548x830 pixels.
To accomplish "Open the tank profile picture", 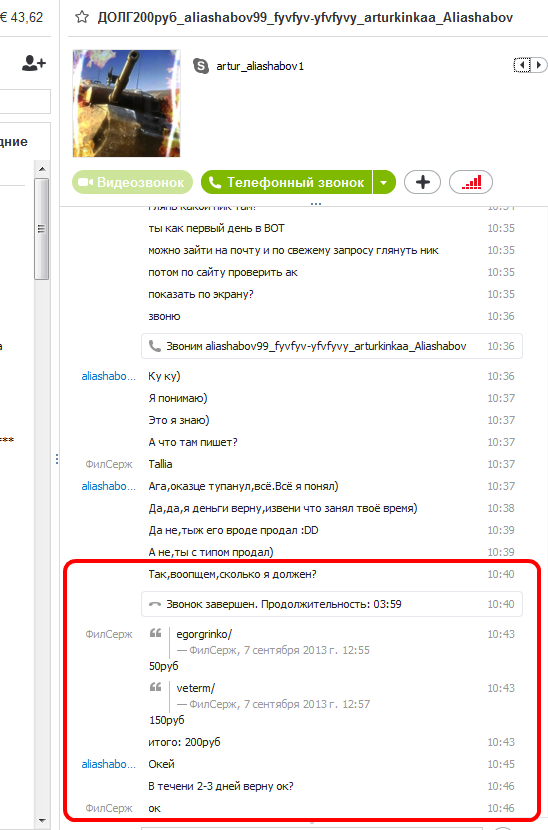I will click(127, 103).
